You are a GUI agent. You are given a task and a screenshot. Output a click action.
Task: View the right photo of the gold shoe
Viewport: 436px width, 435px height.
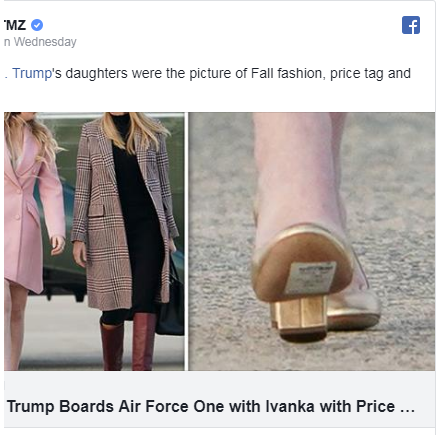312,241
